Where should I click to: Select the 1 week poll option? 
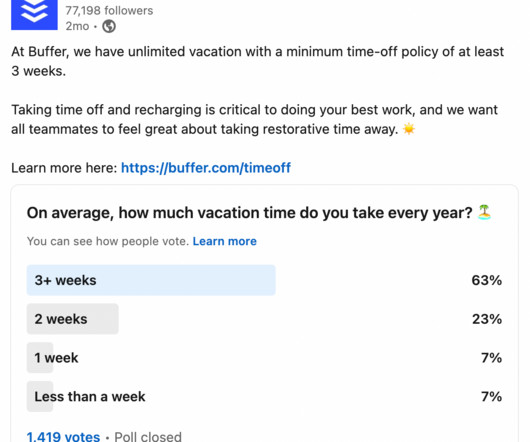point(264,358)
